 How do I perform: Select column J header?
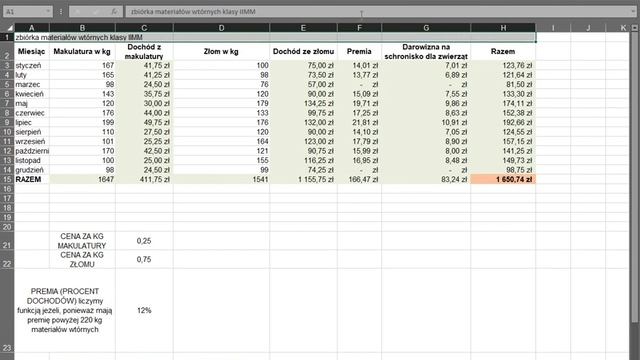[x=588, y=28]
